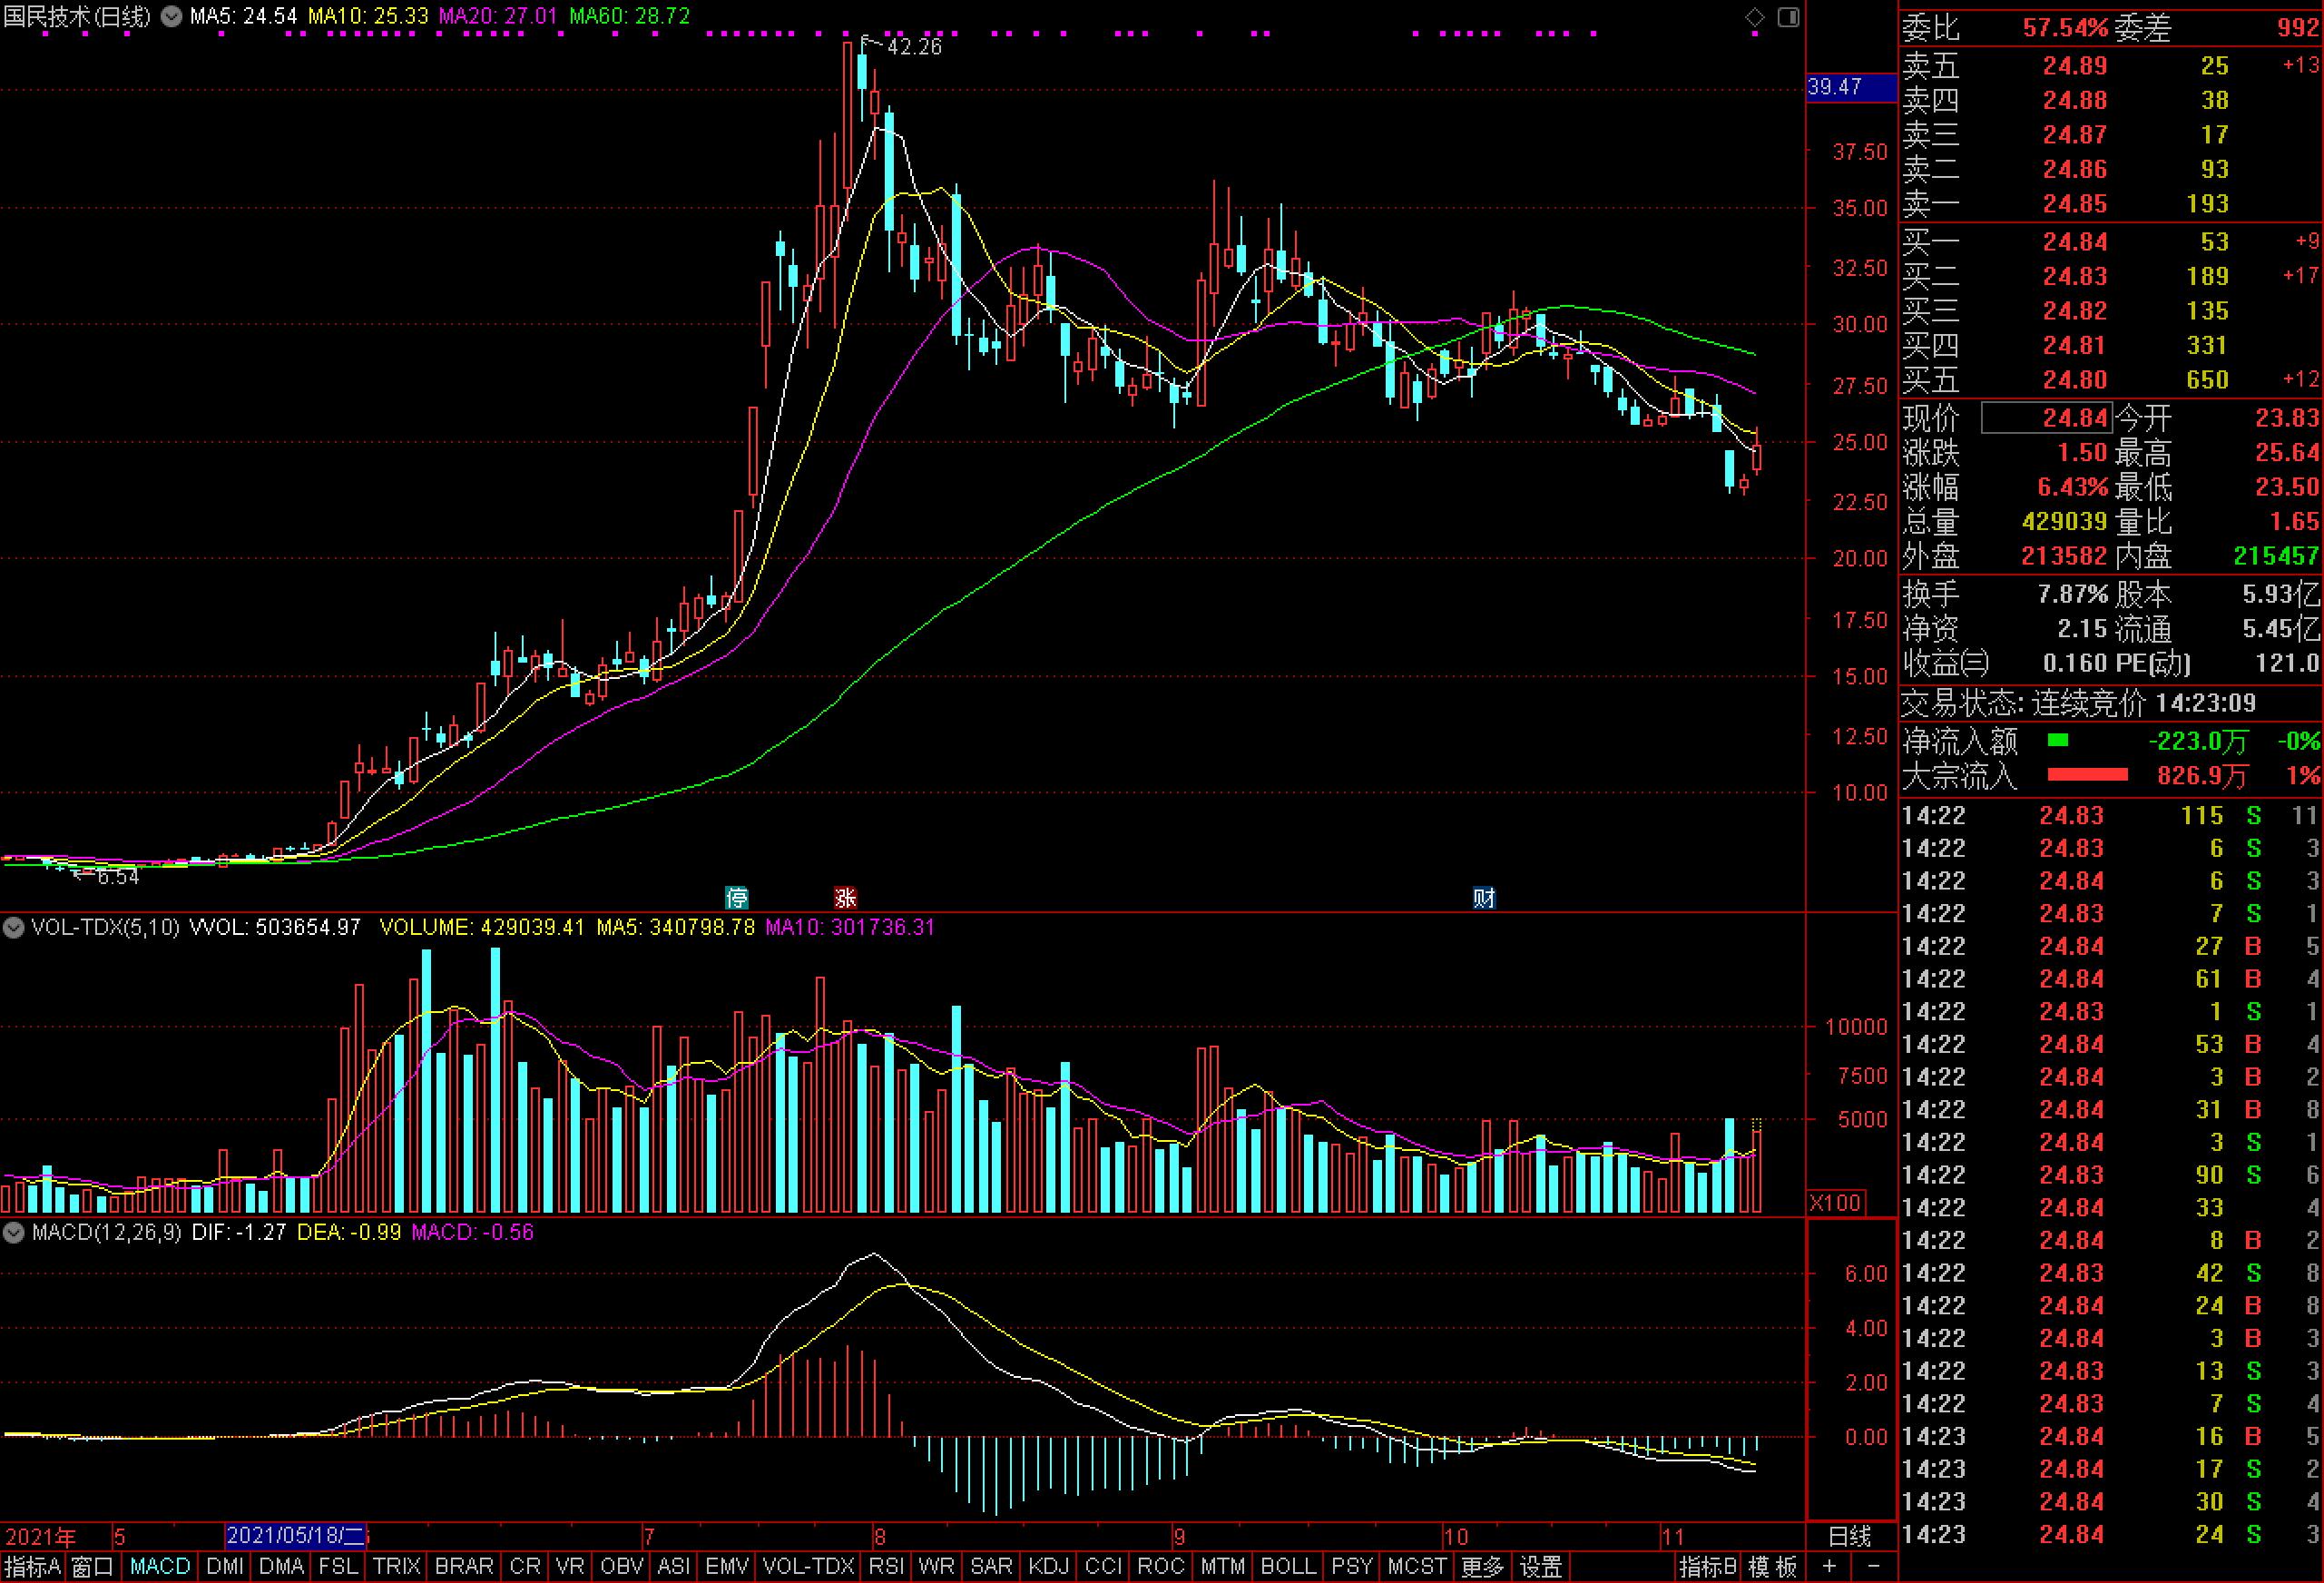Click the 日线 period selector
This screenshot has height=1583, width=2324.
[1849, 1537]
